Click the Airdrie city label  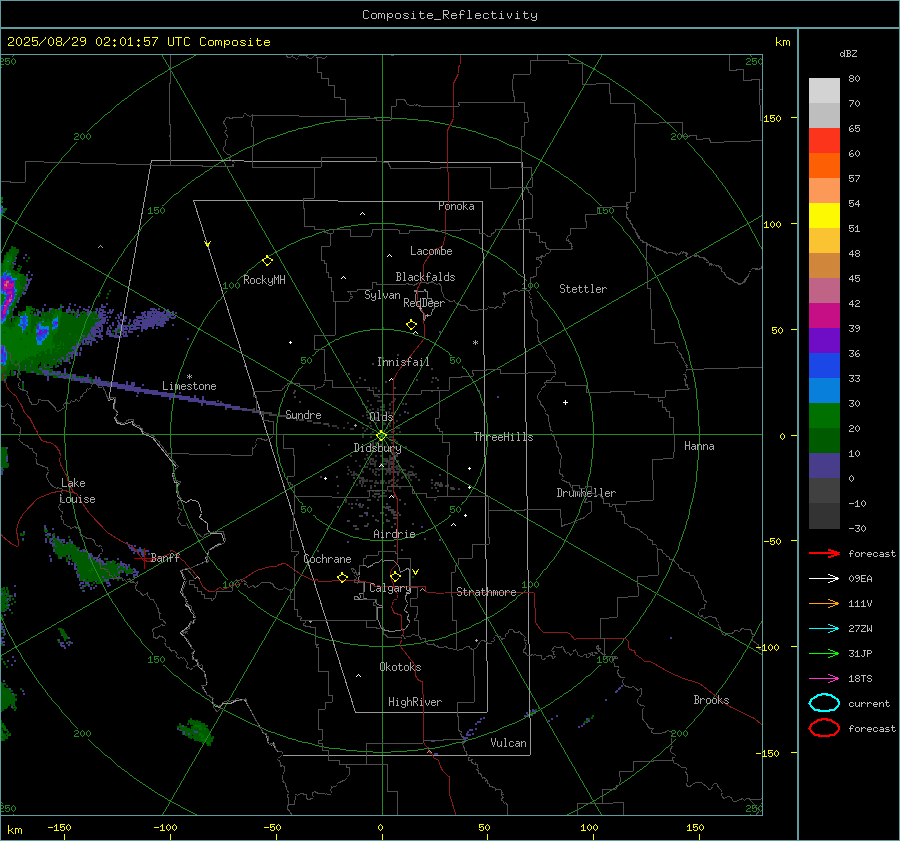tap(394, 534)
